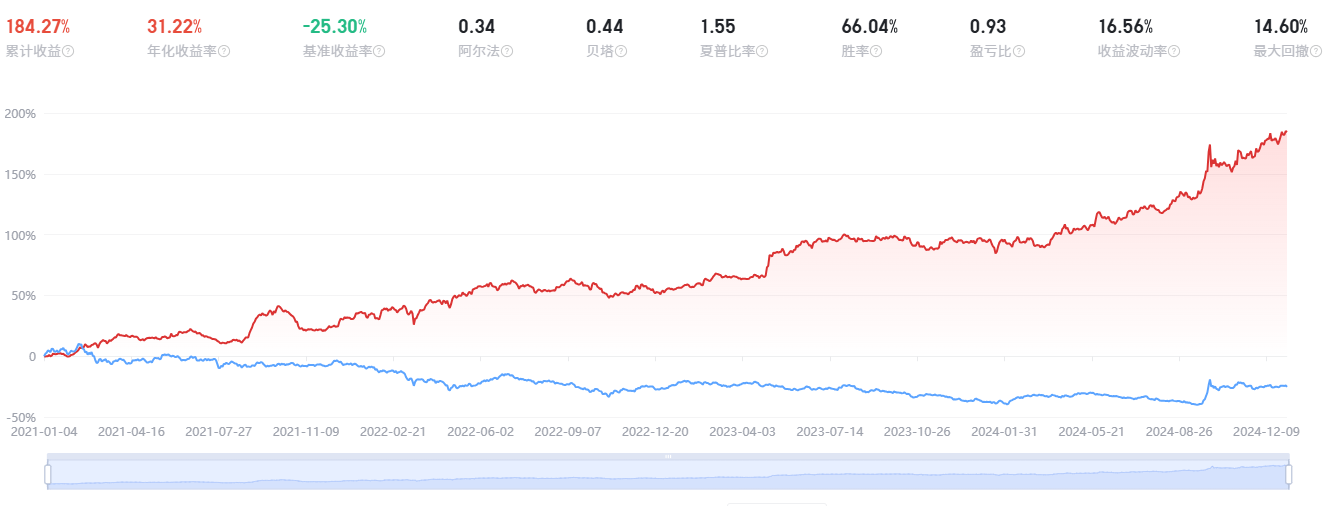Show the 阿尔法 explanation icon
Screen dimensions: 1338x506
click(x=507, y=51)
